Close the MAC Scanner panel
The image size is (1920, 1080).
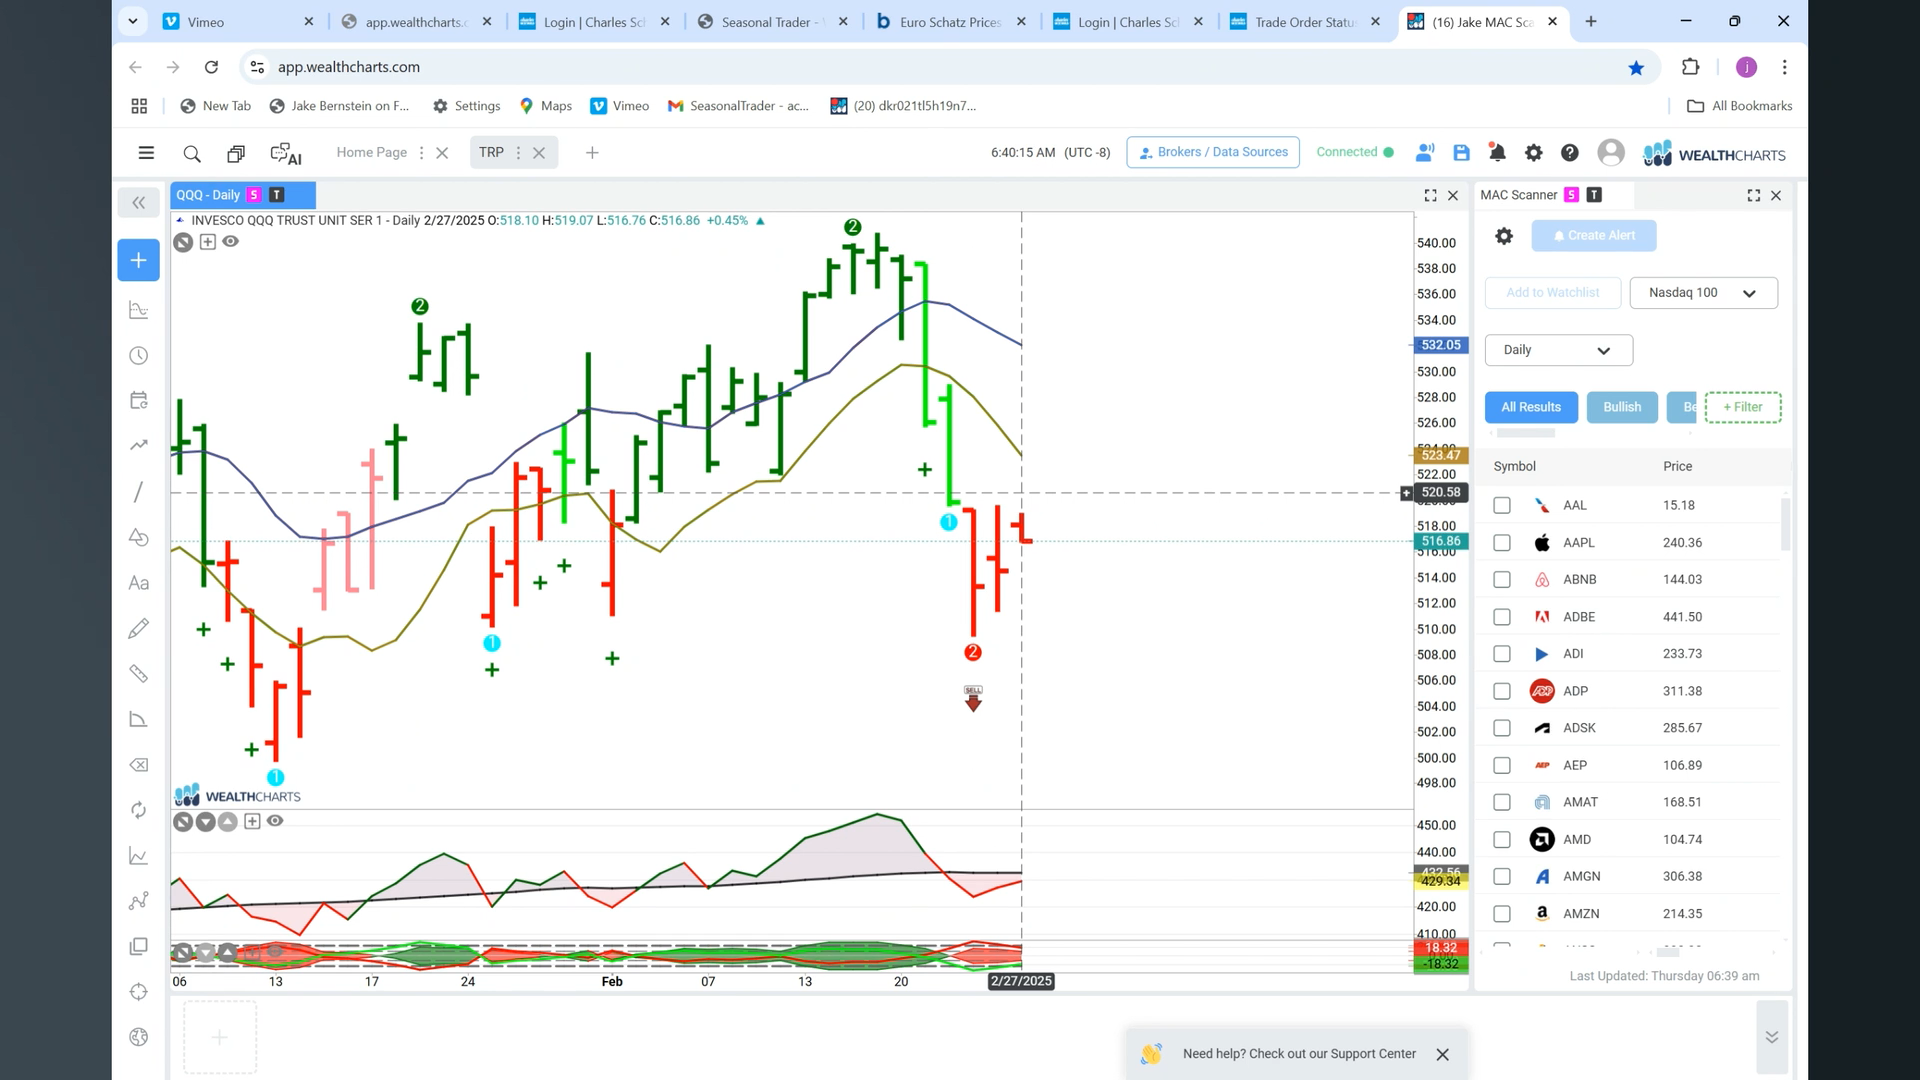pyautogui.click(x=1776, y=196)
